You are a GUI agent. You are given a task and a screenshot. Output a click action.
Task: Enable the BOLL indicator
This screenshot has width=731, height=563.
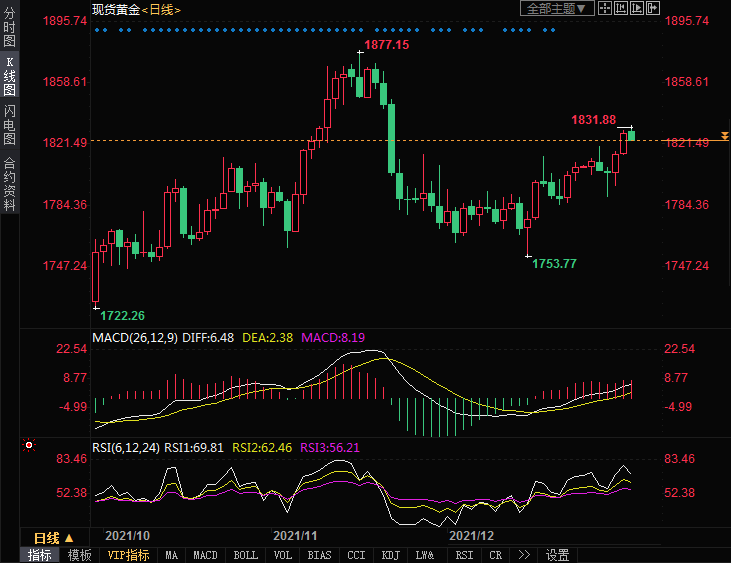(245, 555)
